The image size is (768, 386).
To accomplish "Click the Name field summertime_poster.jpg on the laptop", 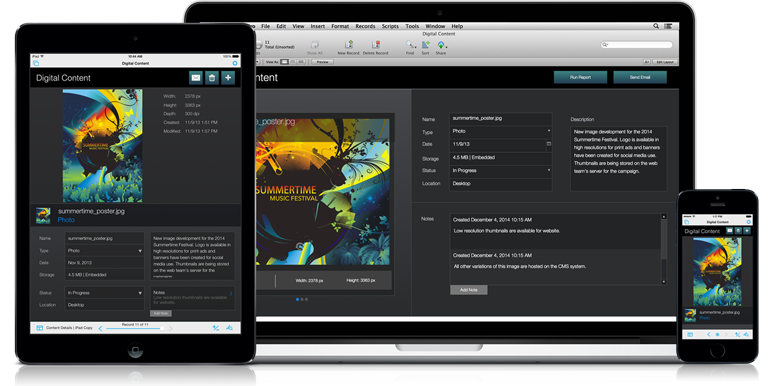I will tap(501, 119).
